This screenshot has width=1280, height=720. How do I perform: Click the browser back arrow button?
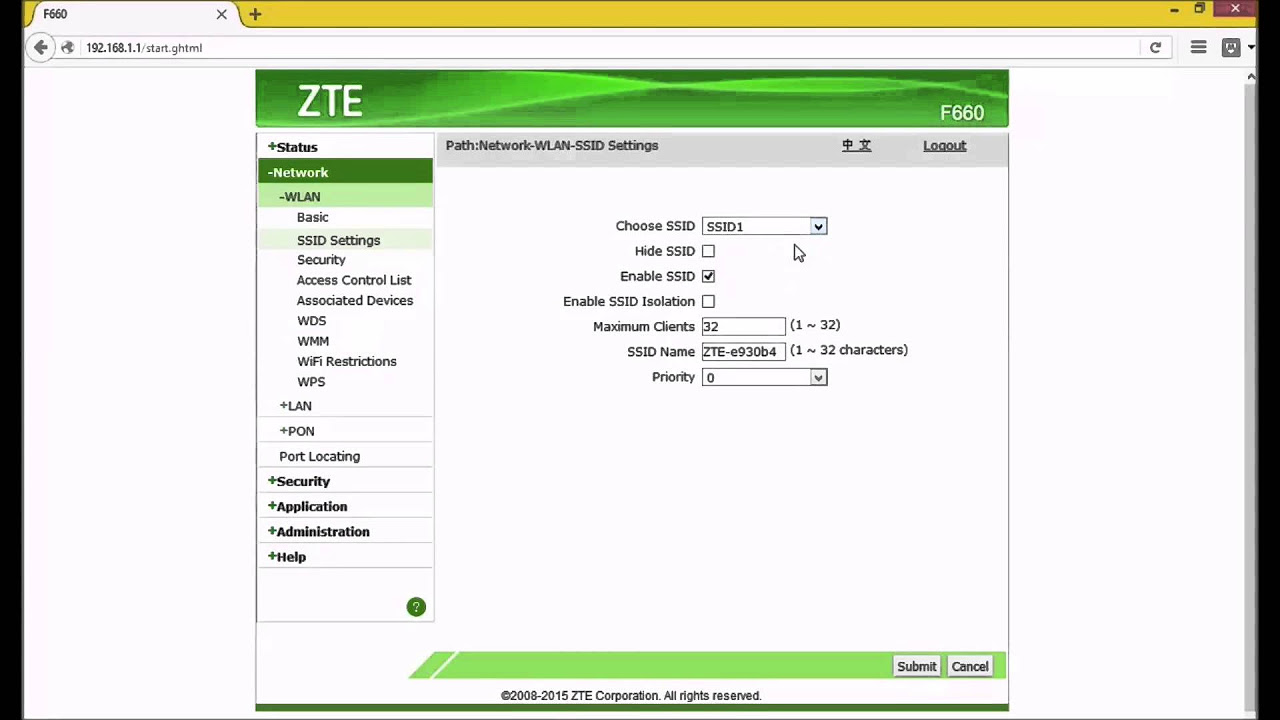(x=40, y=47)
